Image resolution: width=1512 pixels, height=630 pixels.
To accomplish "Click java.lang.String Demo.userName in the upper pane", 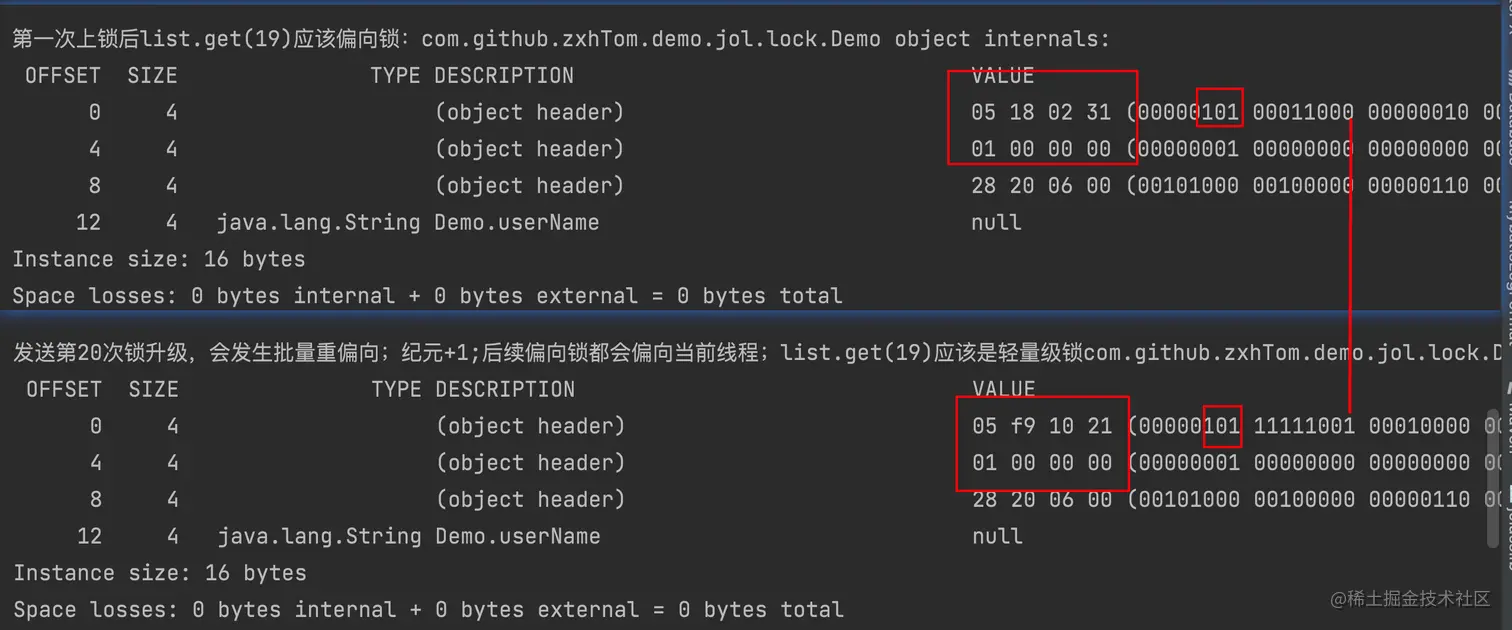I will [408, 222].
